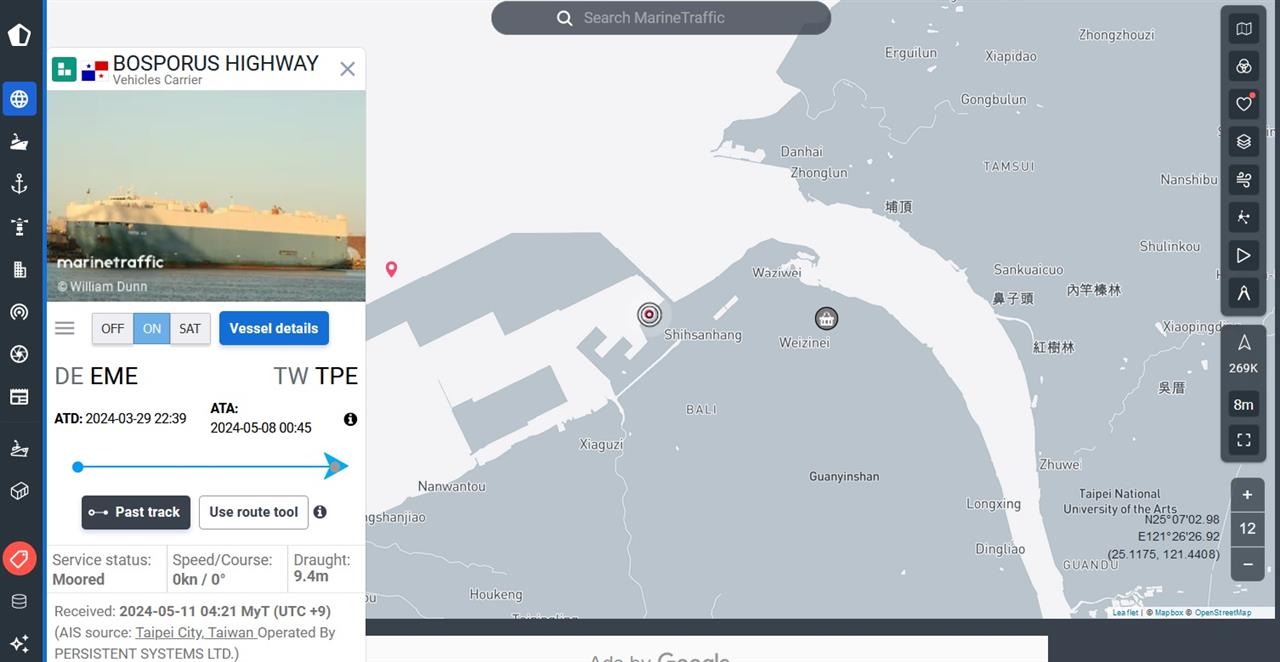Click the Use route tool button
The height and width of the screenshot is (662, 1280).
pyautogui.click(x=254, y=512)
